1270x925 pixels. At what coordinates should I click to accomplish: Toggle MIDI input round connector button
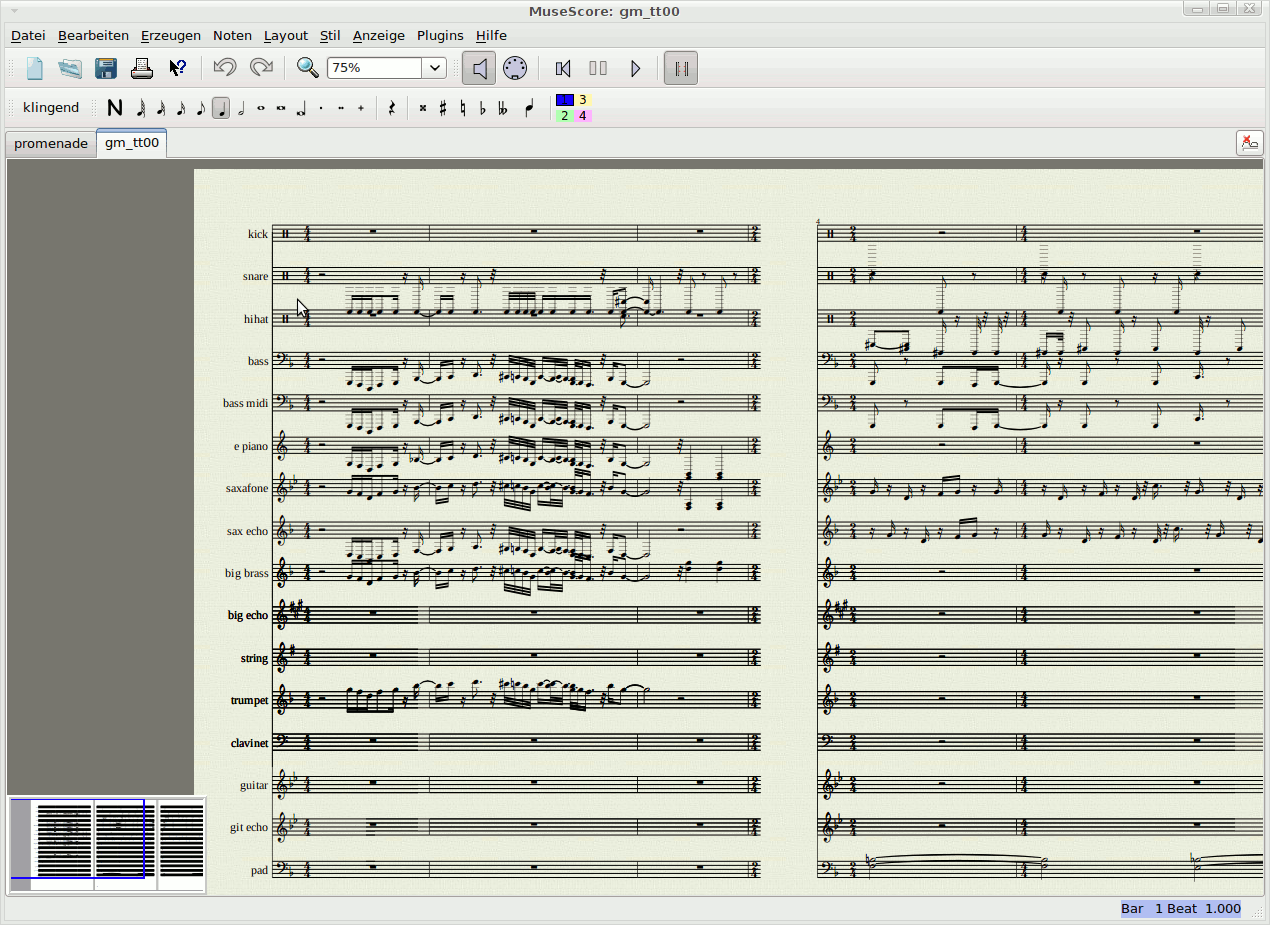(515, 68)
